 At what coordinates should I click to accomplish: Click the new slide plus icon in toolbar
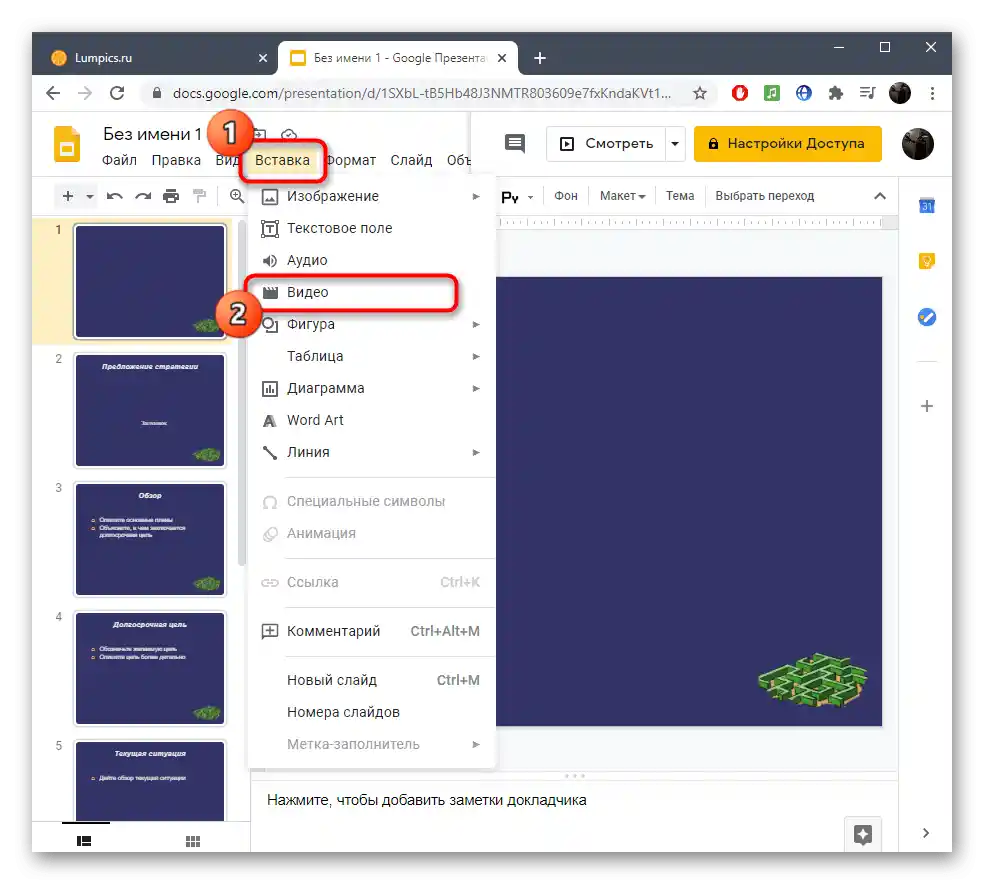(68, 196)
